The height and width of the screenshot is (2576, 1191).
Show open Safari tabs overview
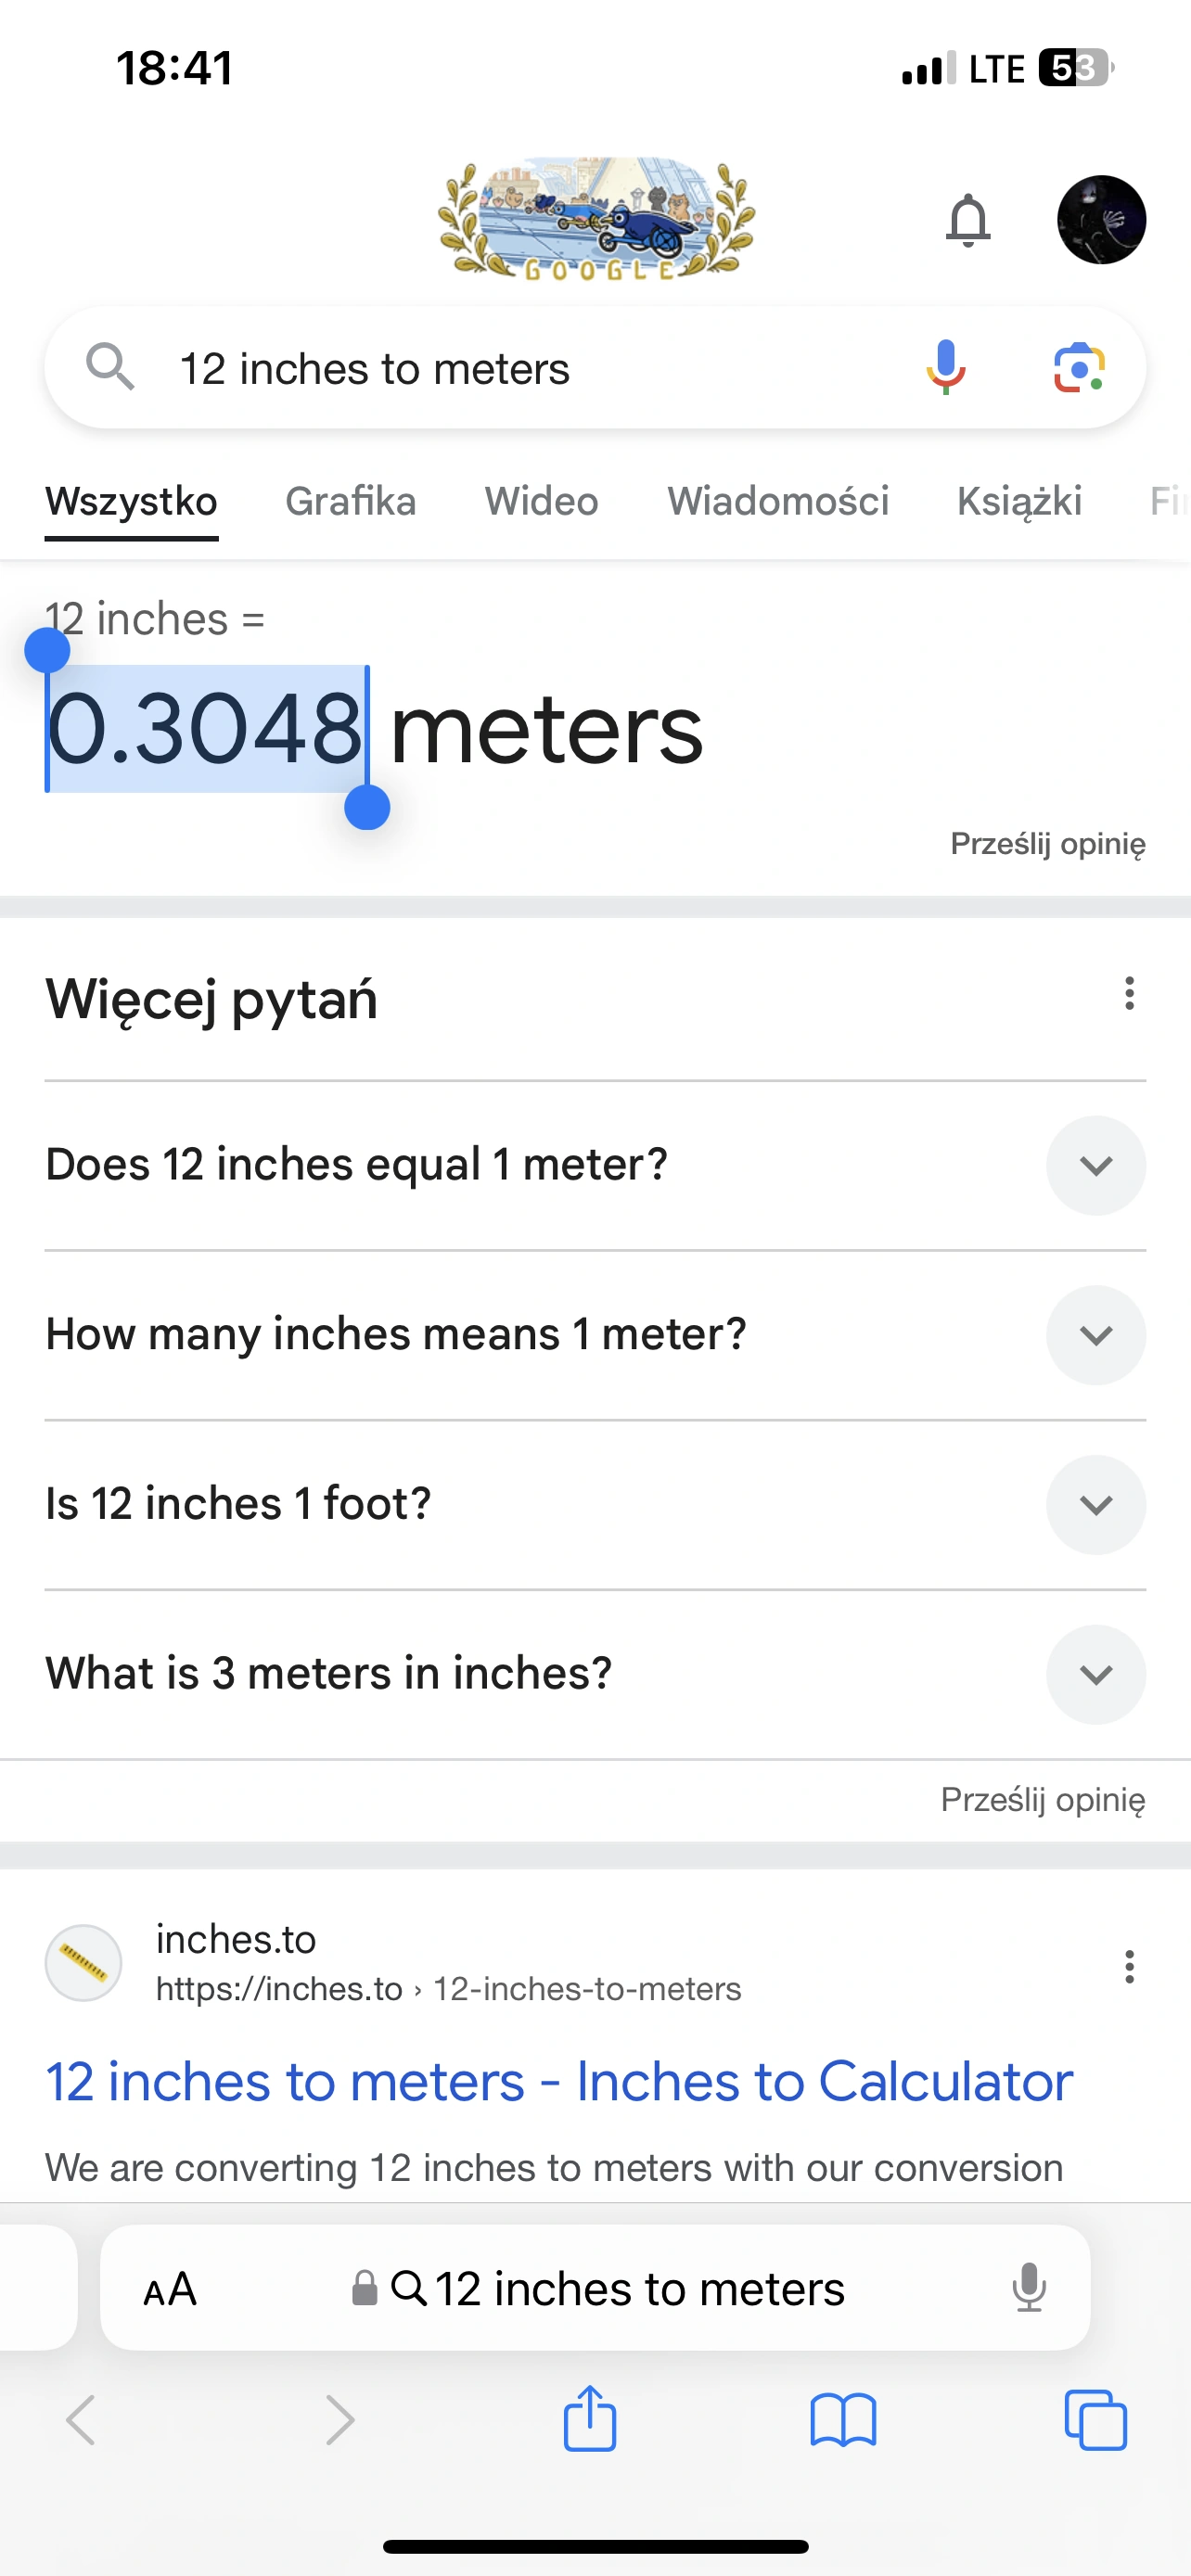click(x=1096, y=2420)
